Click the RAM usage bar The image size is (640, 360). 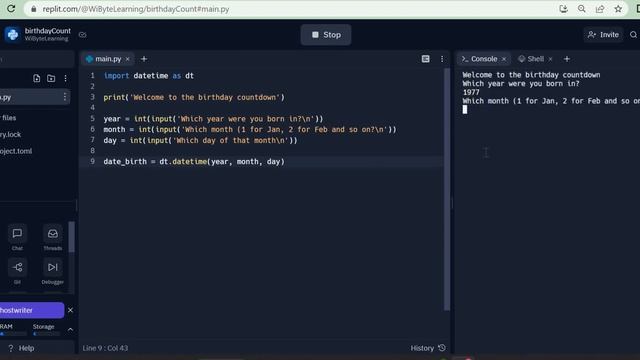coord(13,334)
